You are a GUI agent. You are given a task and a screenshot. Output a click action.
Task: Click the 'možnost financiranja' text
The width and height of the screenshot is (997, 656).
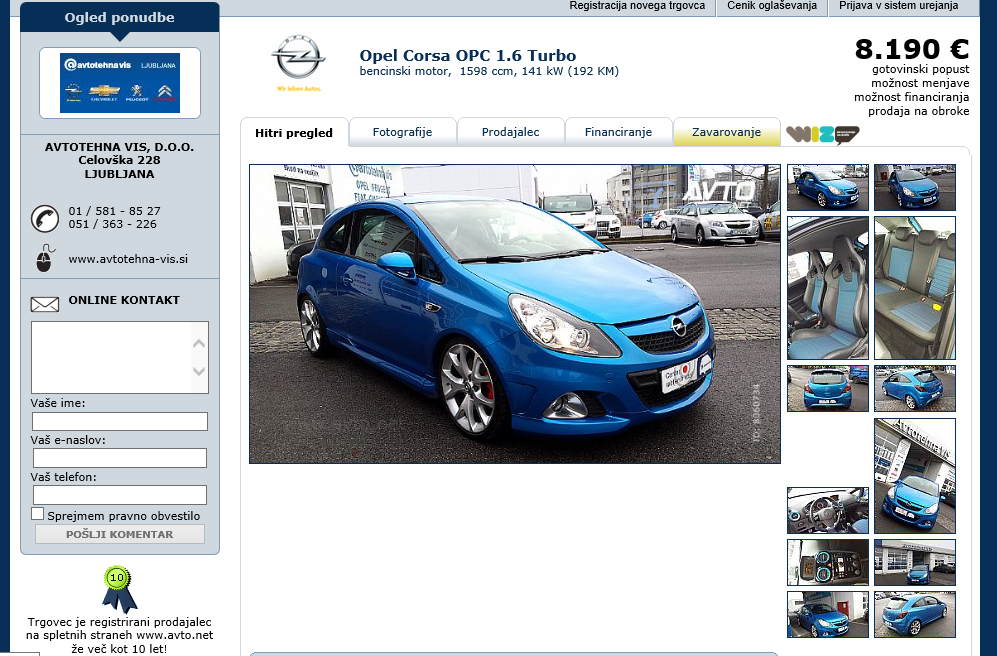point(912,97)
